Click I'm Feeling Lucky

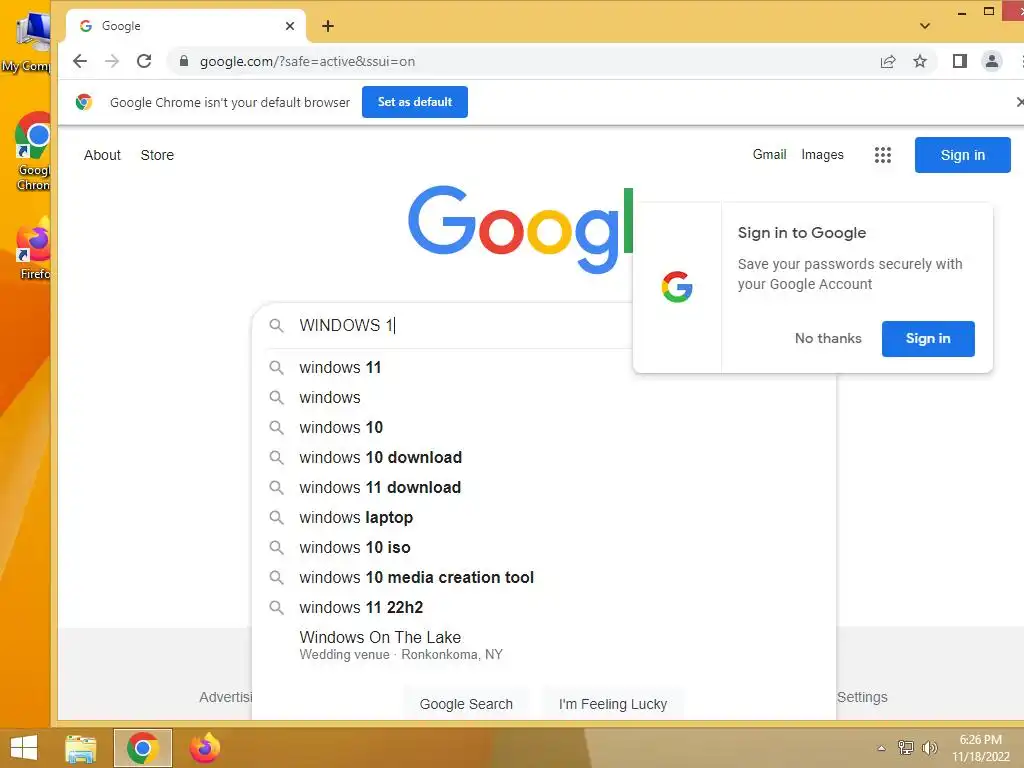click(613, 704)
